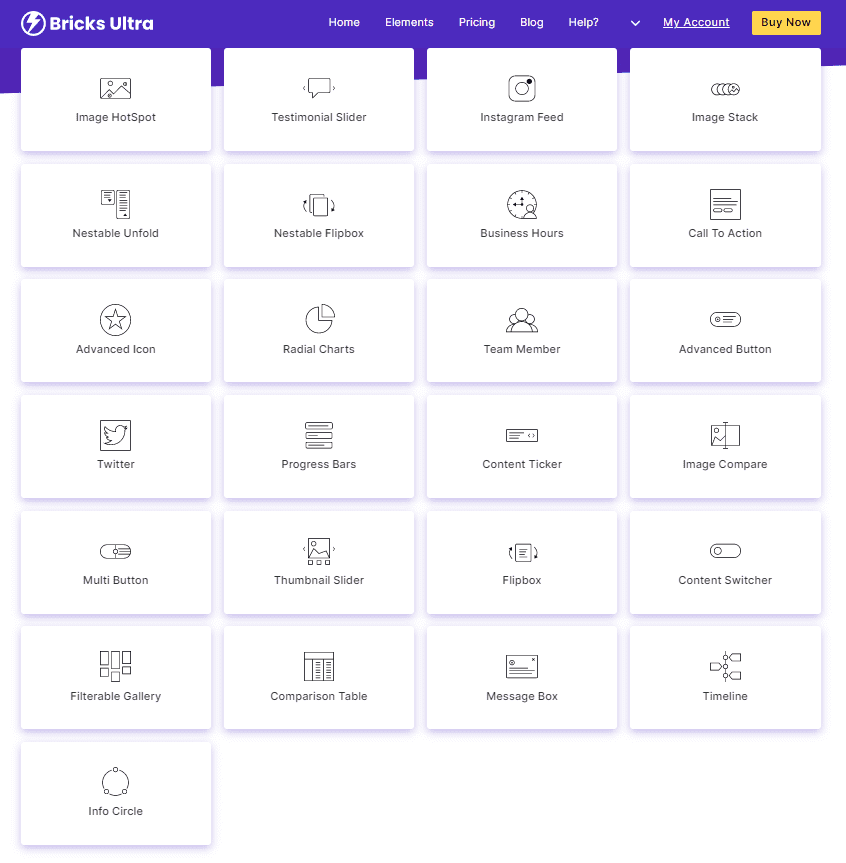The width and height of the screenshot is (846, 863).
Task: Go to the Pricing menu item
Action: tap(477, 23)
